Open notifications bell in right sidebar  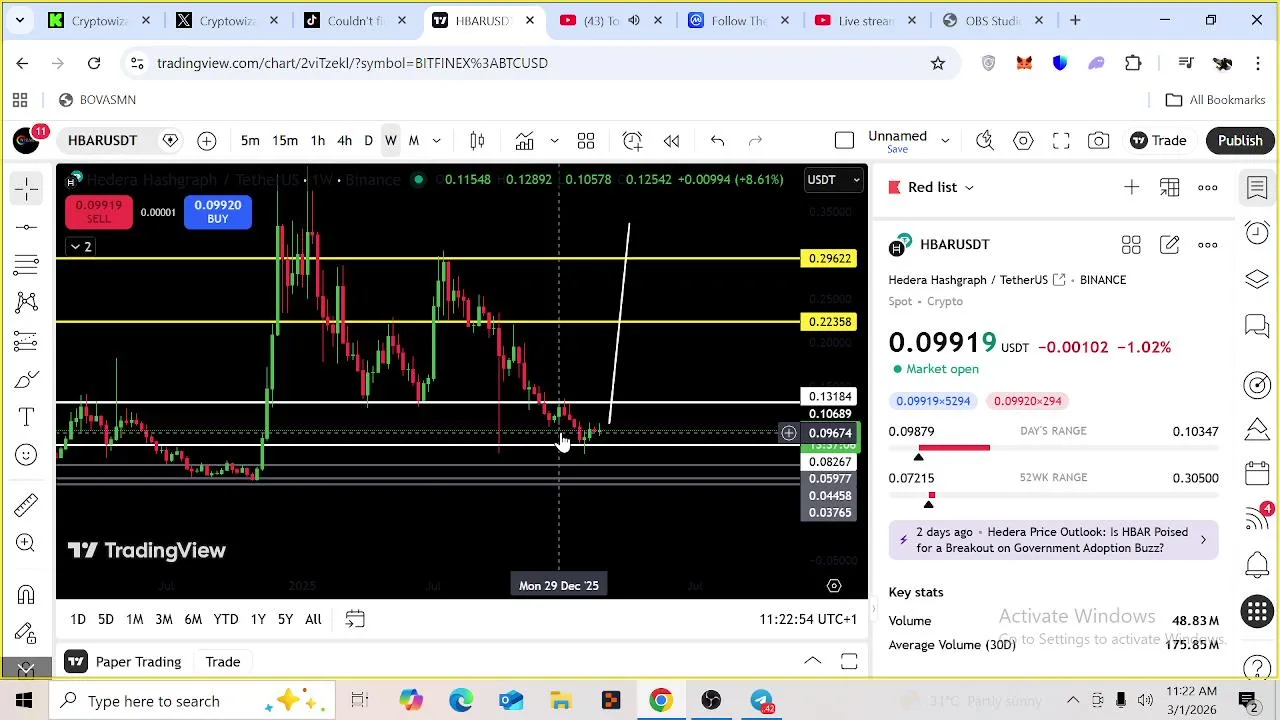click(x=1257, y=565)
